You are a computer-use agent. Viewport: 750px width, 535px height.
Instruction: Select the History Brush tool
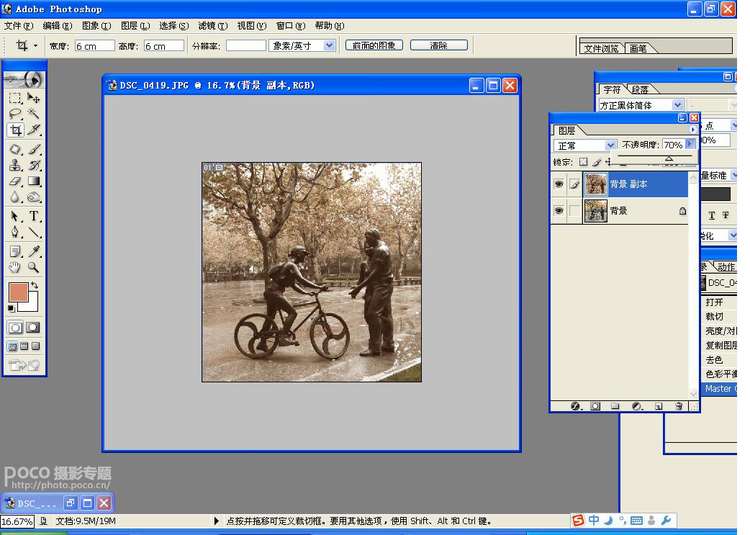pos(33,165)
